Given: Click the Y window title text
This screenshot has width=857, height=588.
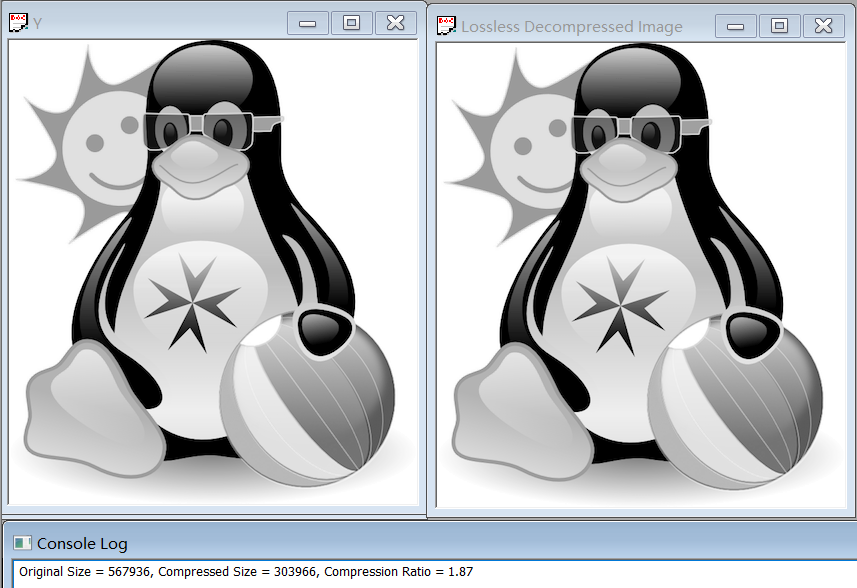Looking at the screenshot, I should 37,23.
